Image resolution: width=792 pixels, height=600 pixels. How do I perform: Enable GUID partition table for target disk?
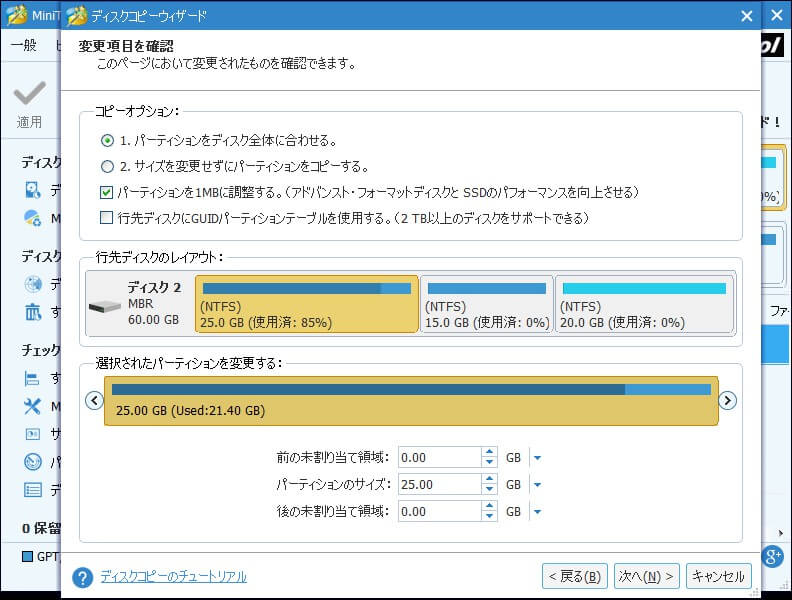[106, 218]
